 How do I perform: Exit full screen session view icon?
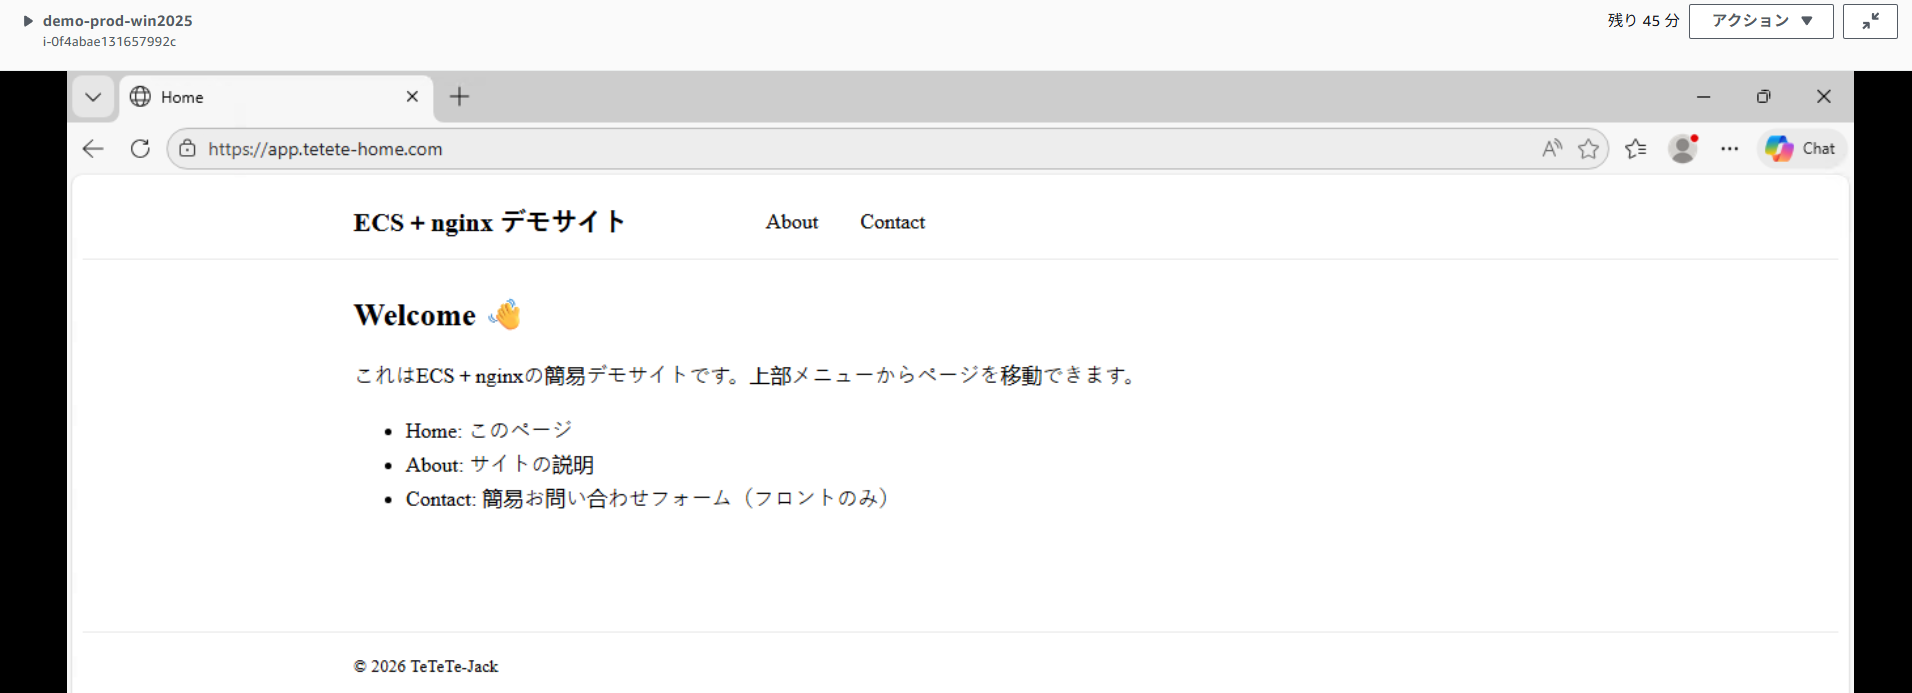coord(1870,21)
